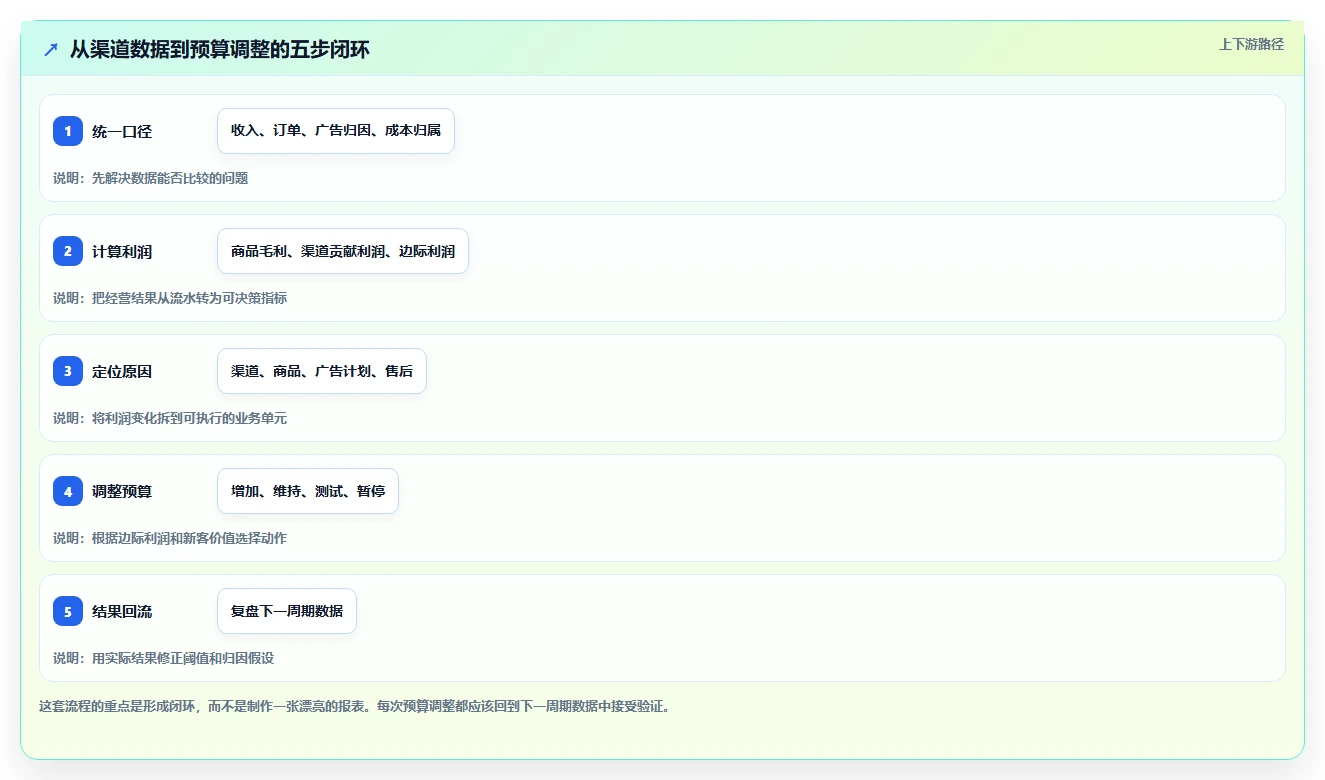The image size is (1325, 780).
Task: Click the note 先解决数据能否比较的问题
Action: (x=170, y=178)
